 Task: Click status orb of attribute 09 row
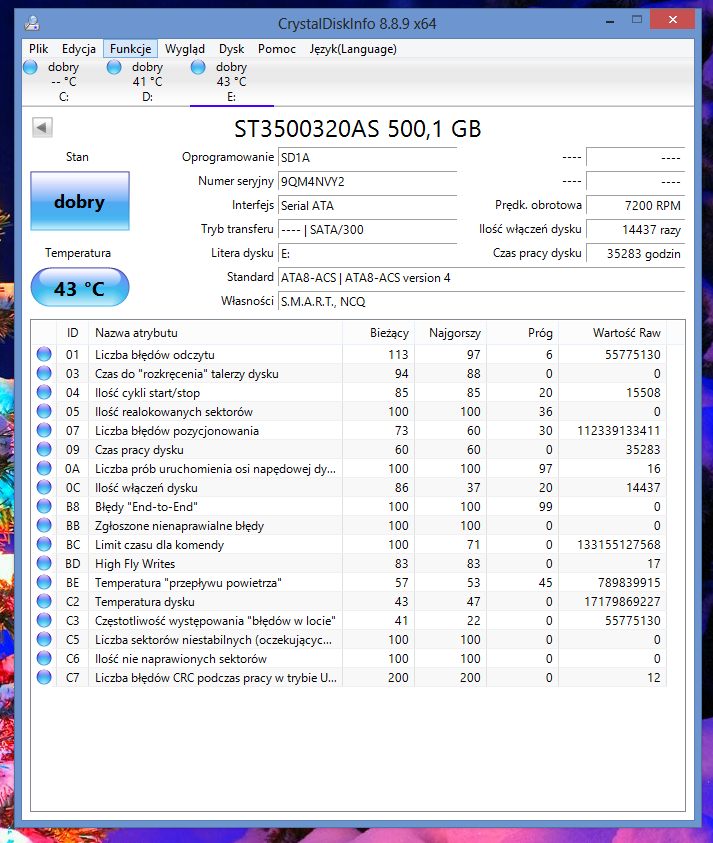pos(44,449)
